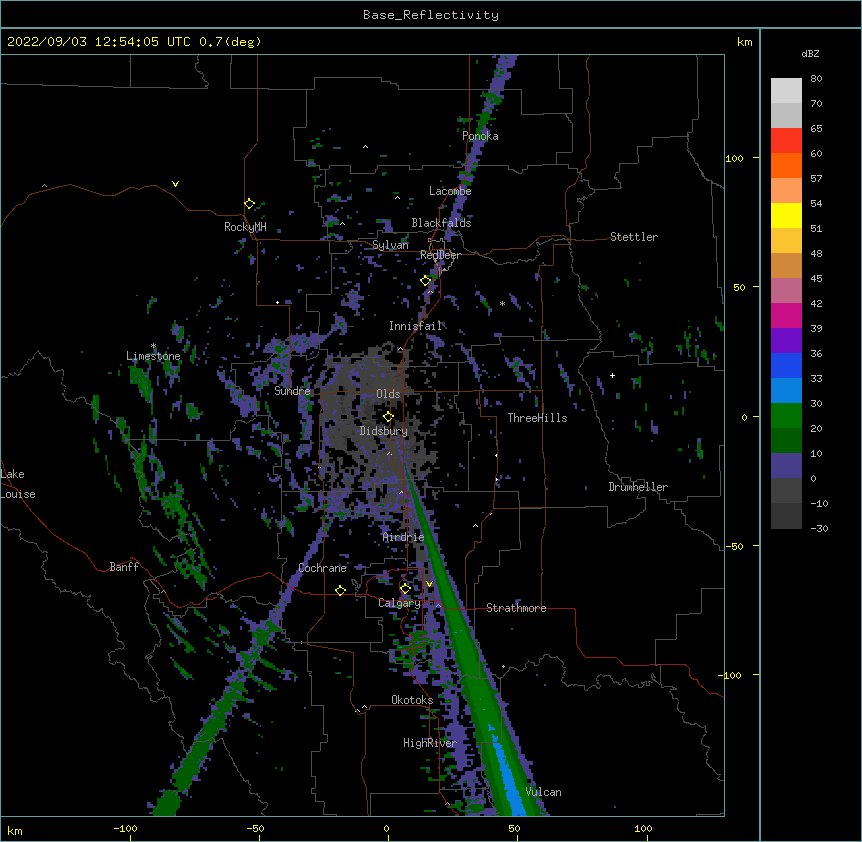
Task: Click the Stettler town label
Action: click(633, 237)
